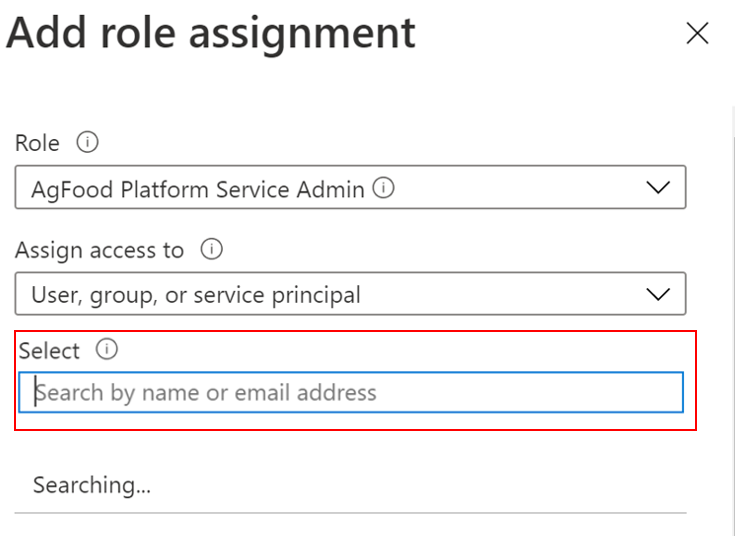Click the AgFood Platform Service Admin text
This screenshot has height=536, width=736.
198,188
